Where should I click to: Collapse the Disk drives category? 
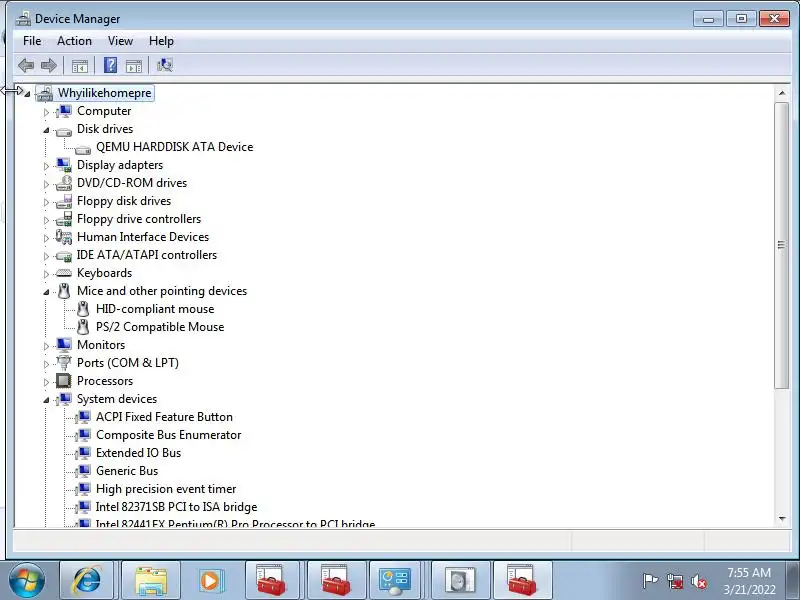[46, 130]
